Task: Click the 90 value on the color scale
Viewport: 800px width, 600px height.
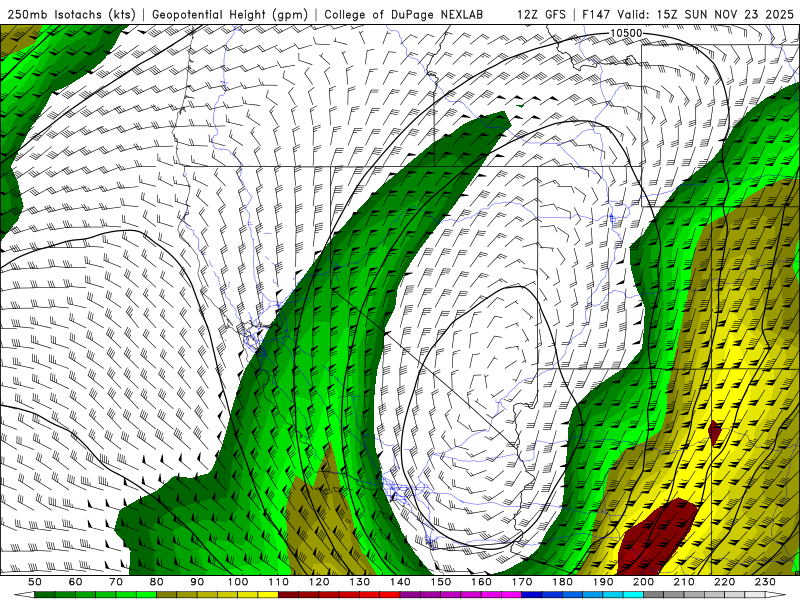Action: (x=197, y=582)
